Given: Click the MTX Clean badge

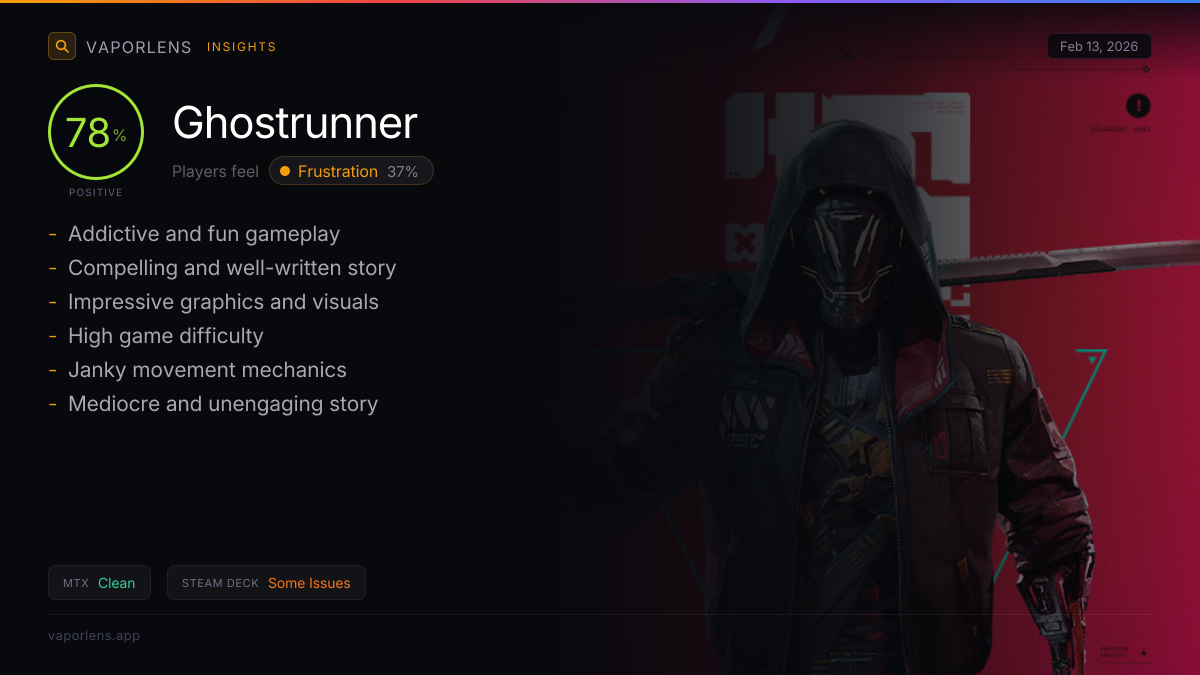Looking at the screenshot, I should pos(99,583).
